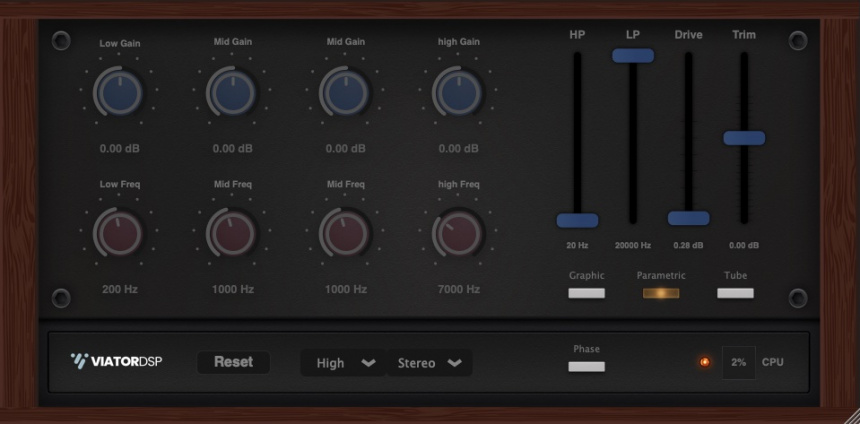Click the Mid Gain knob beside Low Gain
The height and width of the screenshot is (424, 860).
pyautogui.click(x=233, y=92)
